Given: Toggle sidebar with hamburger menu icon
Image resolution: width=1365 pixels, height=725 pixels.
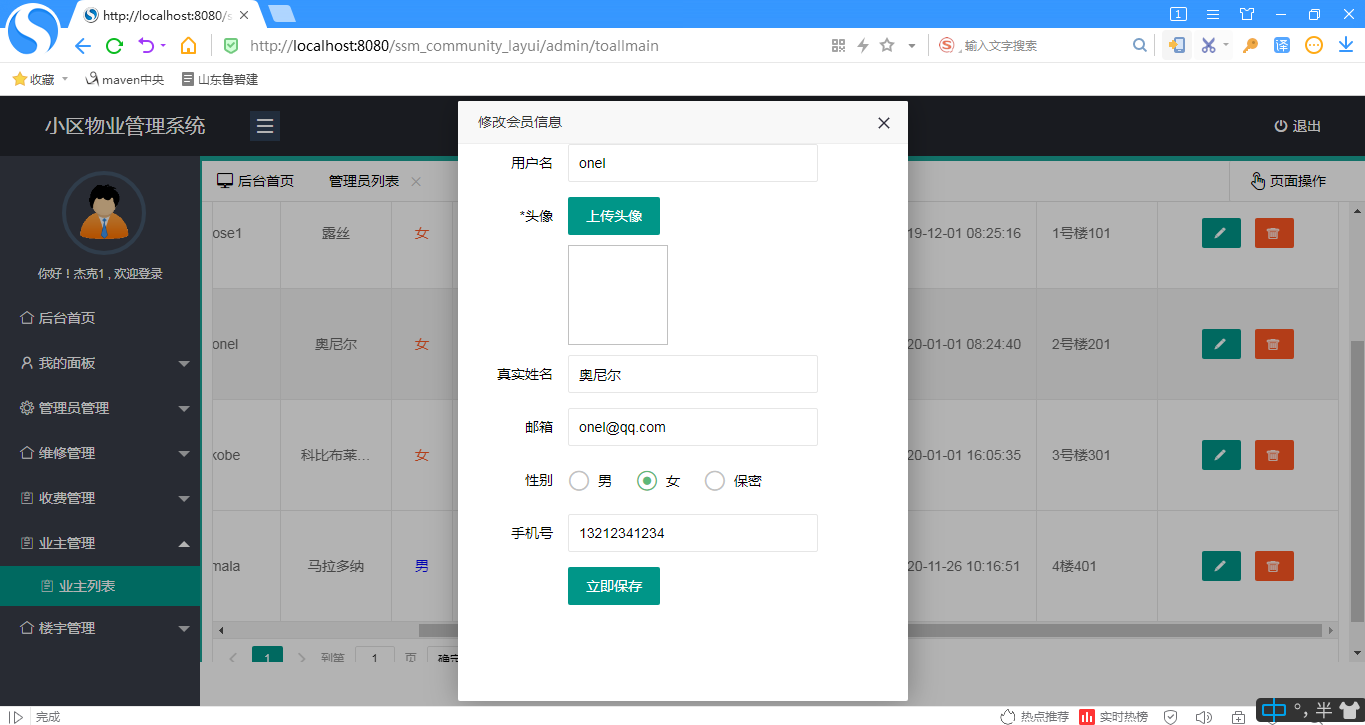Looking at the screenshot, I should point(265,126).
